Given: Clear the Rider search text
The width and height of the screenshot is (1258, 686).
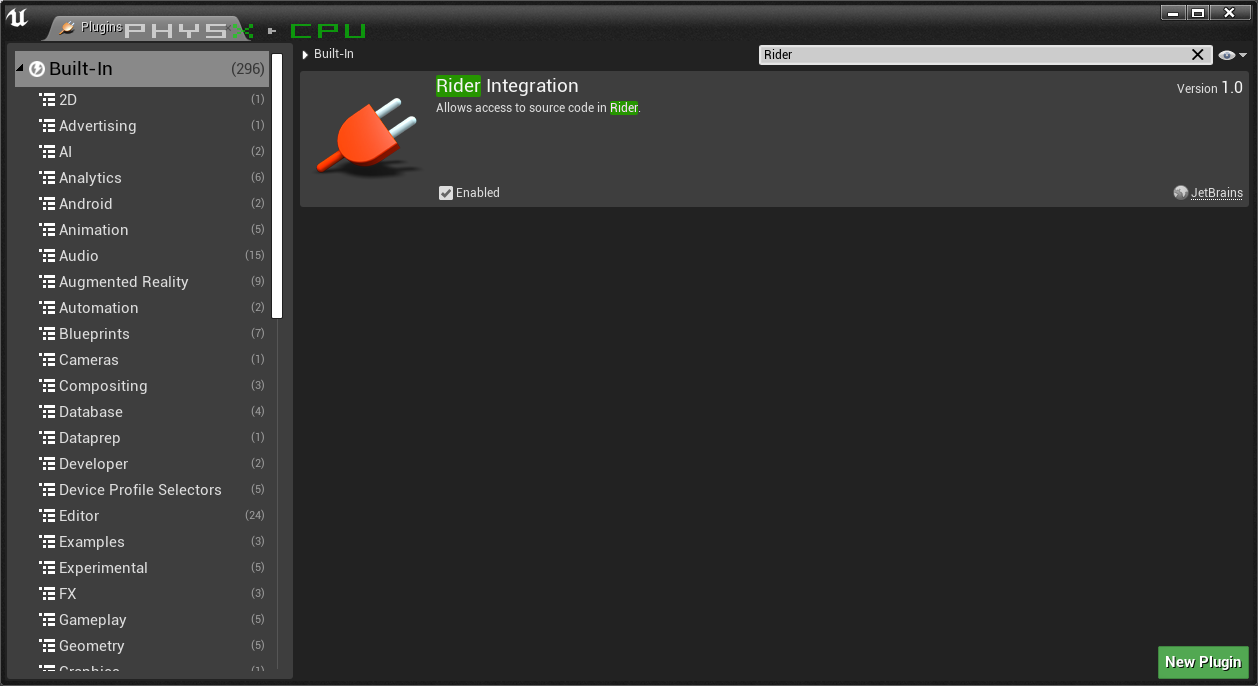Looking at the screenshot, I should tap(1198, 55).
